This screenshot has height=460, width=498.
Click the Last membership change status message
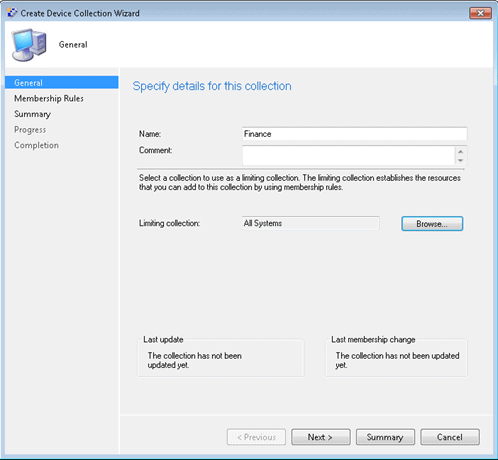point(398,360)
